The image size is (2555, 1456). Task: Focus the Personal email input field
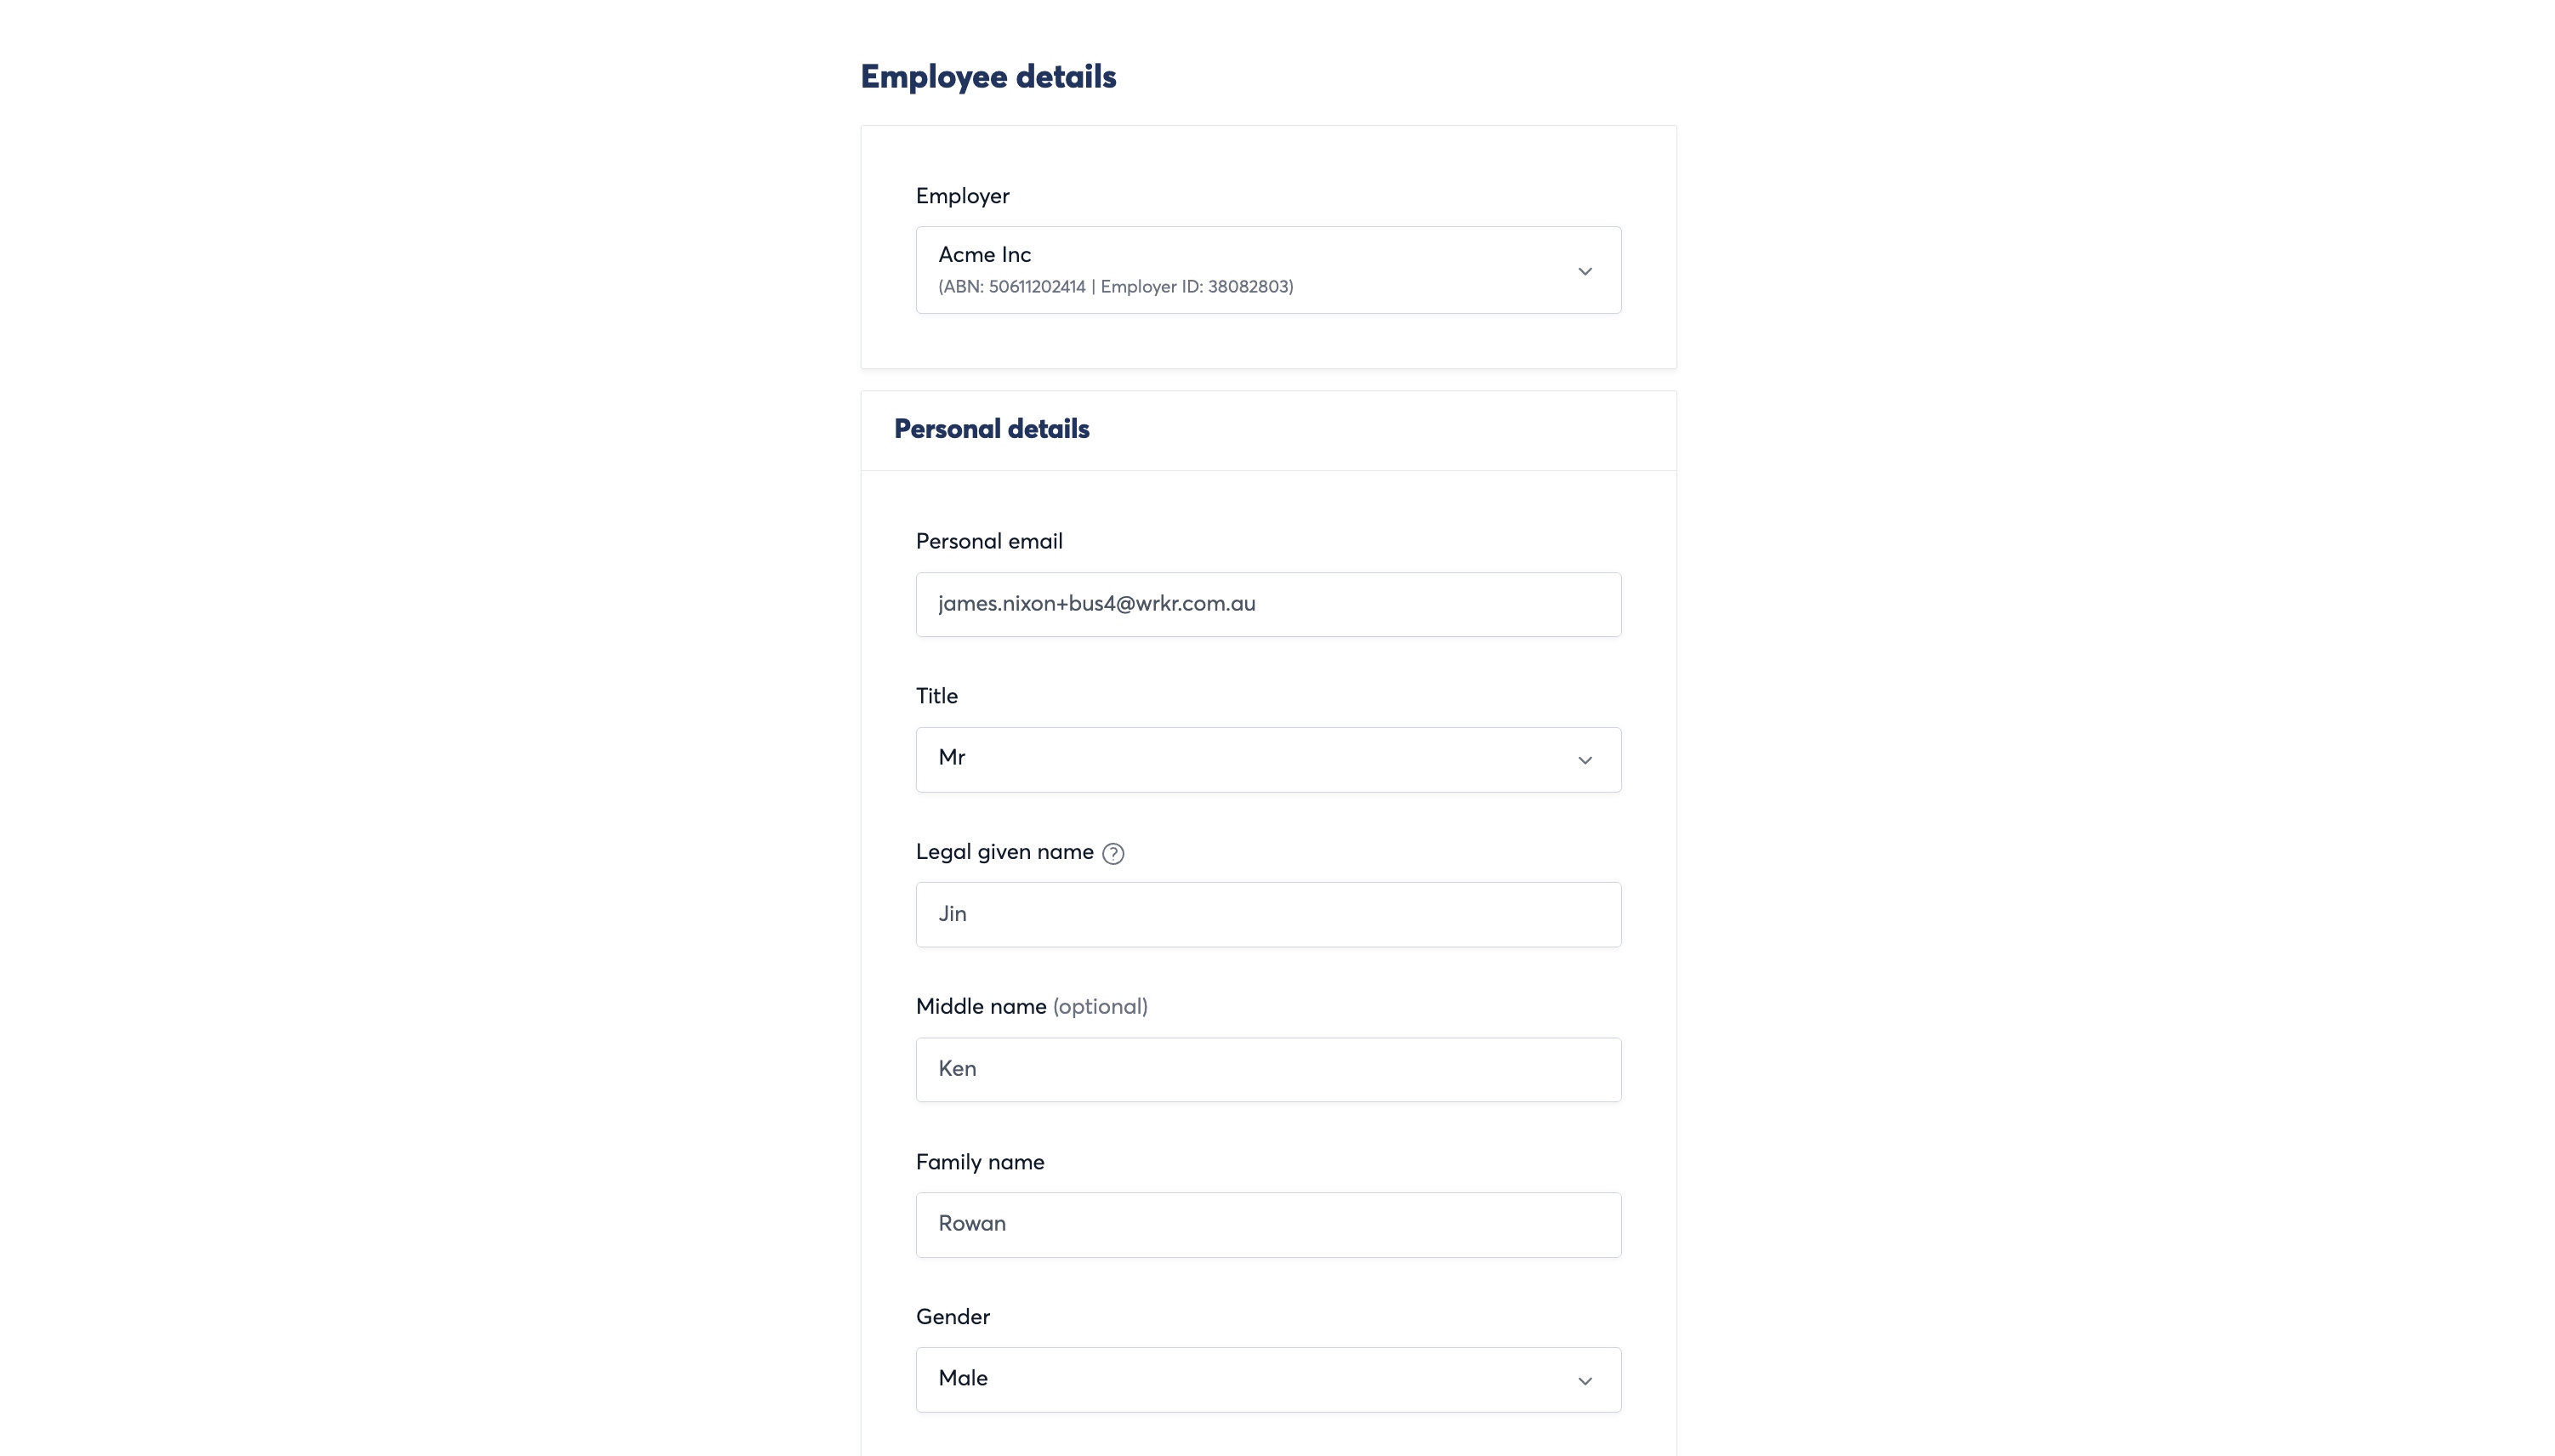[1268, 604]
